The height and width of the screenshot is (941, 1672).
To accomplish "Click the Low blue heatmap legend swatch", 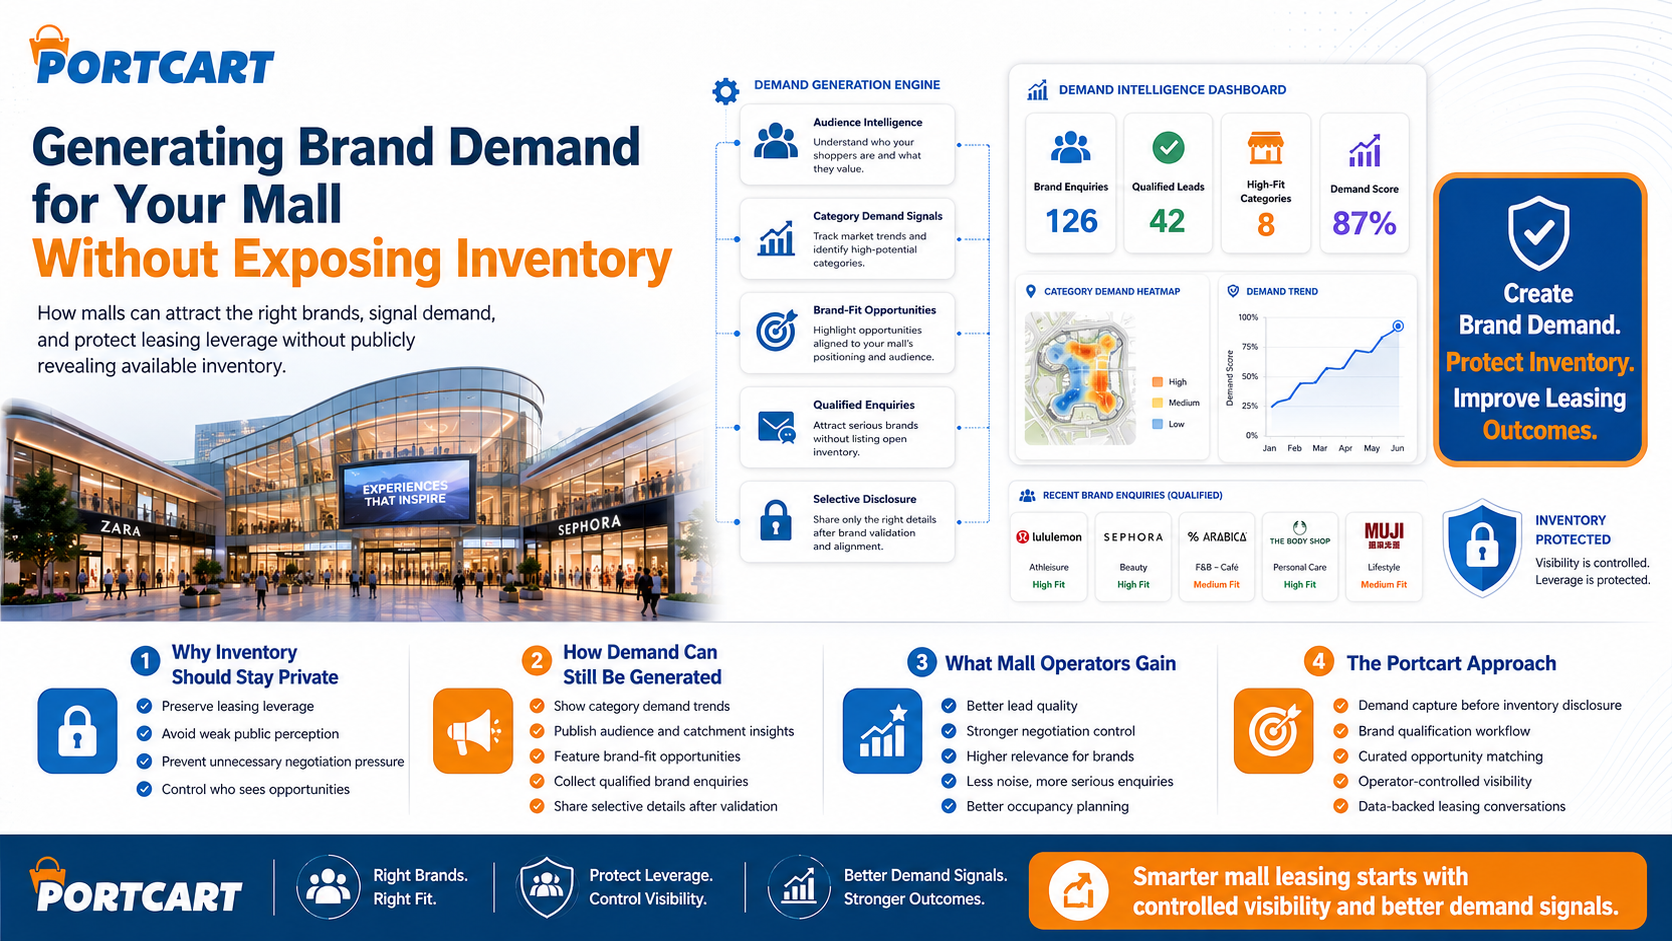I will coord(1158,424).
